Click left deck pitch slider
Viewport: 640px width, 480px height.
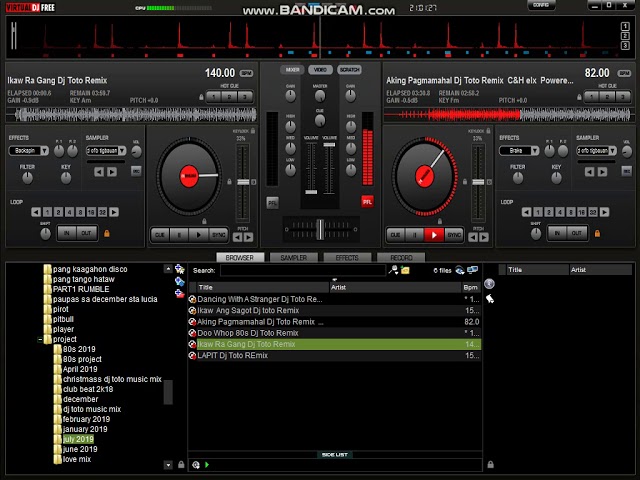point(243,183)
